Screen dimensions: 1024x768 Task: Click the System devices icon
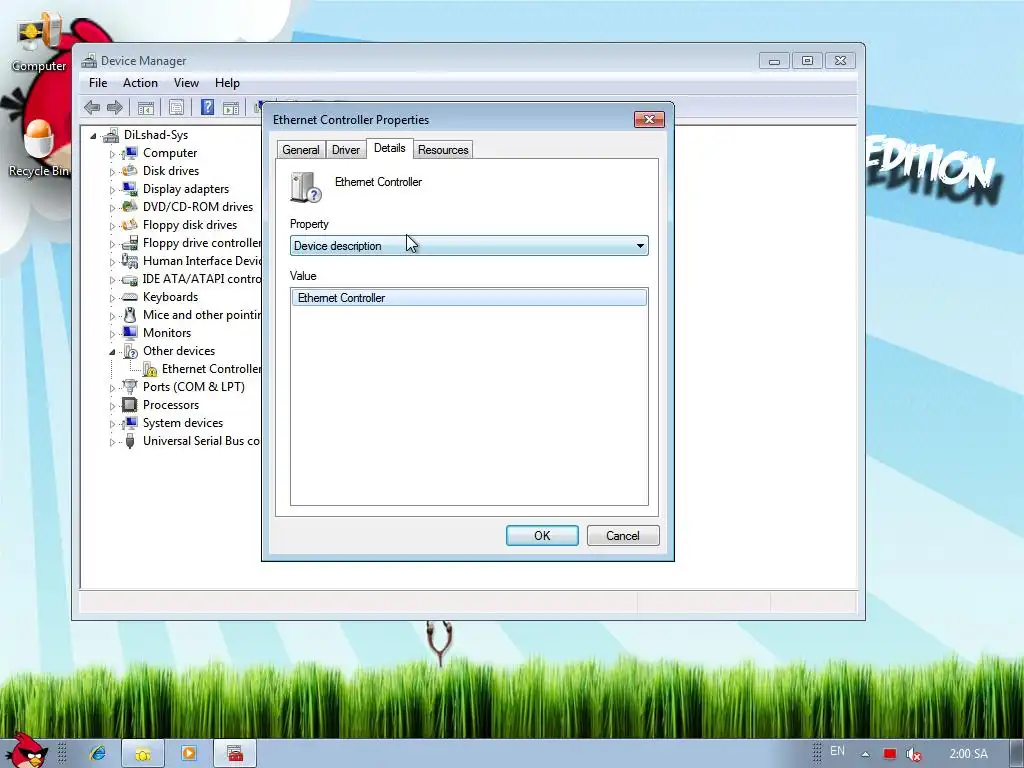pyautogui.click(x=130, y=423)
